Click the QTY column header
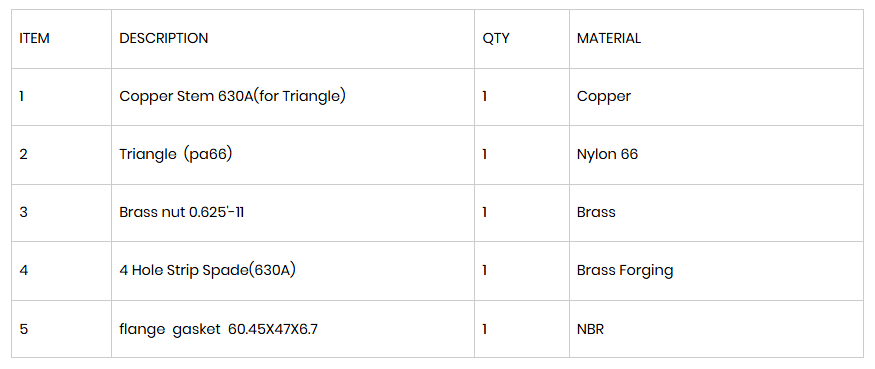Viewport: 875px width, 369px height. [522, 39]
